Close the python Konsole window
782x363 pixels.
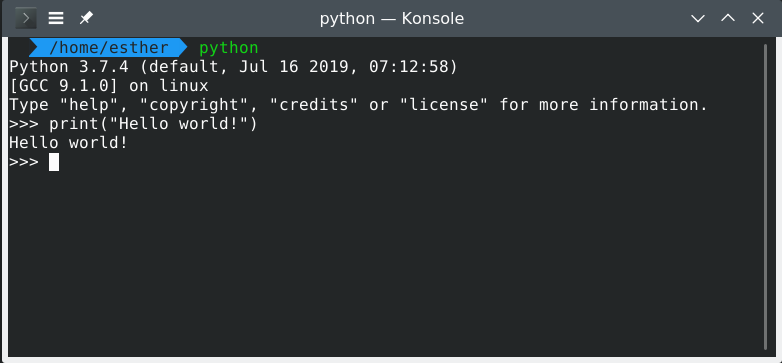point(758,19)
